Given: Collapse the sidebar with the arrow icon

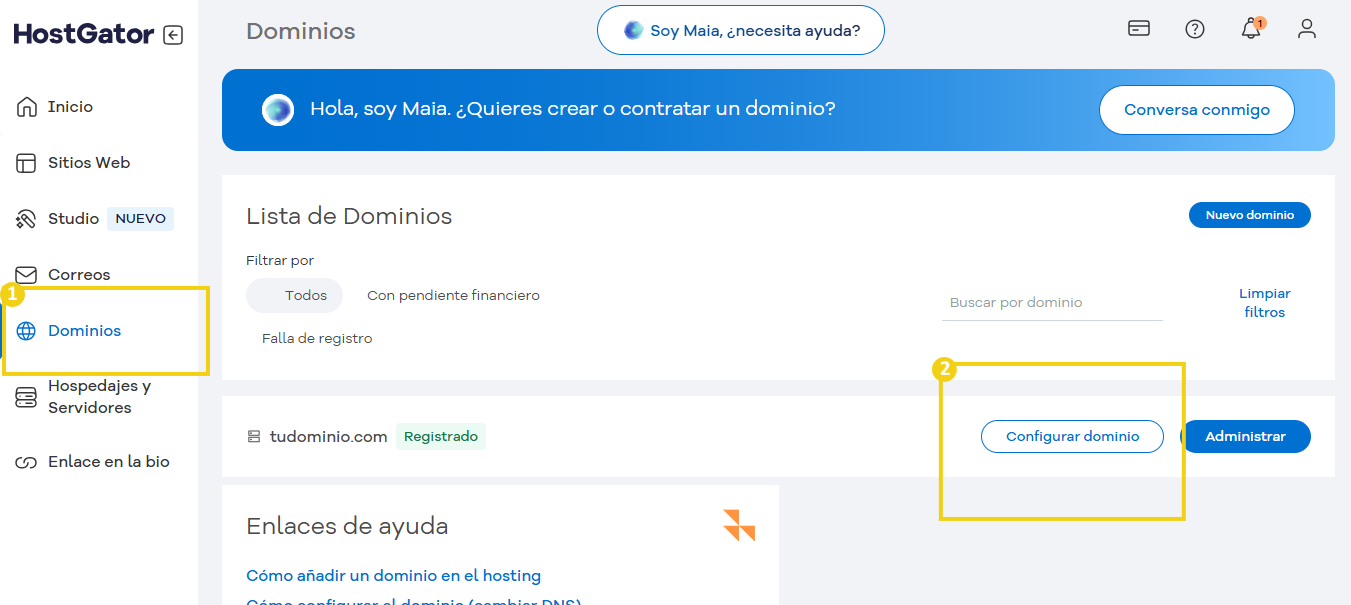Looking at the screenshot, I should point(173,35).
